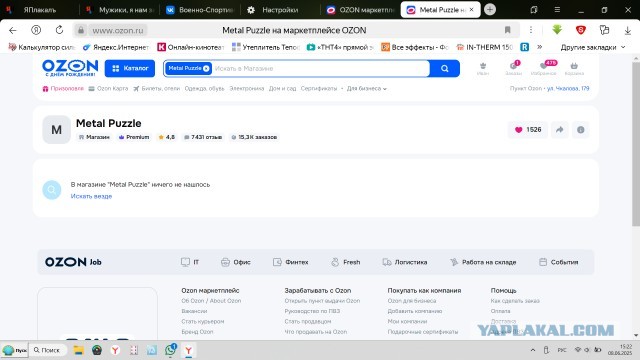Open Электроника category link

click(247, 89)
